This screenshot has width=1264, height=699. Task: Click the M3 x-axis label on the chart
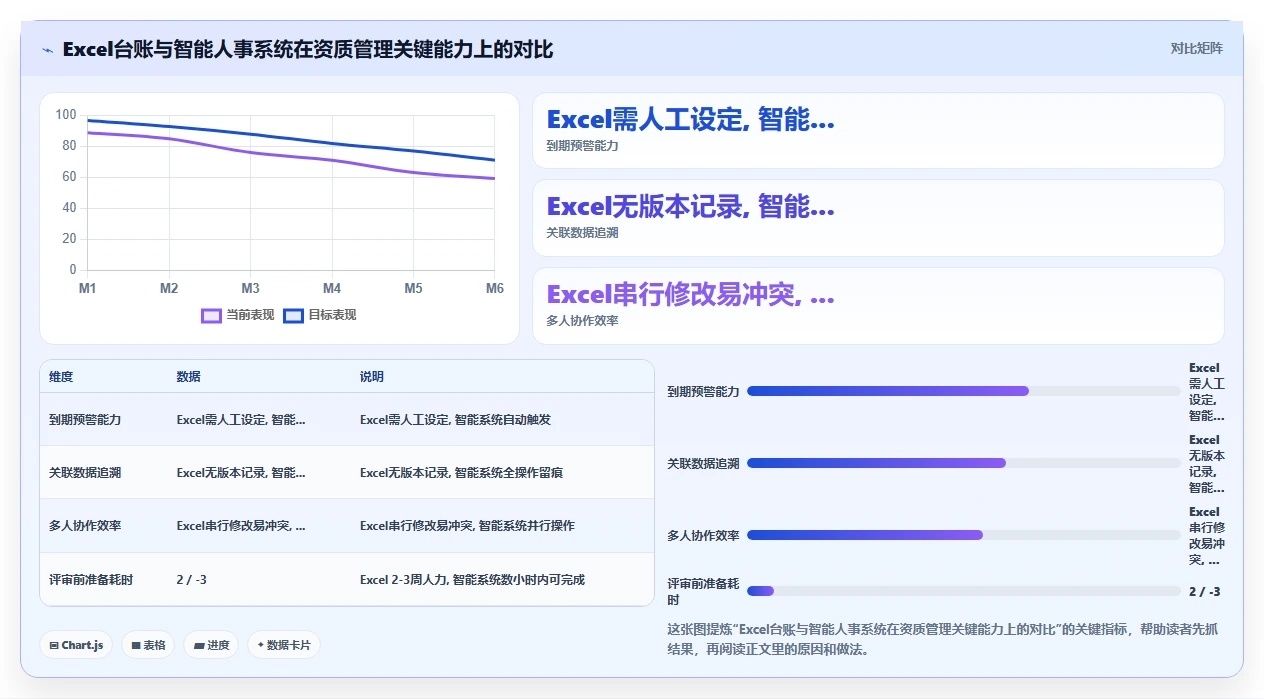coord(250,288)
